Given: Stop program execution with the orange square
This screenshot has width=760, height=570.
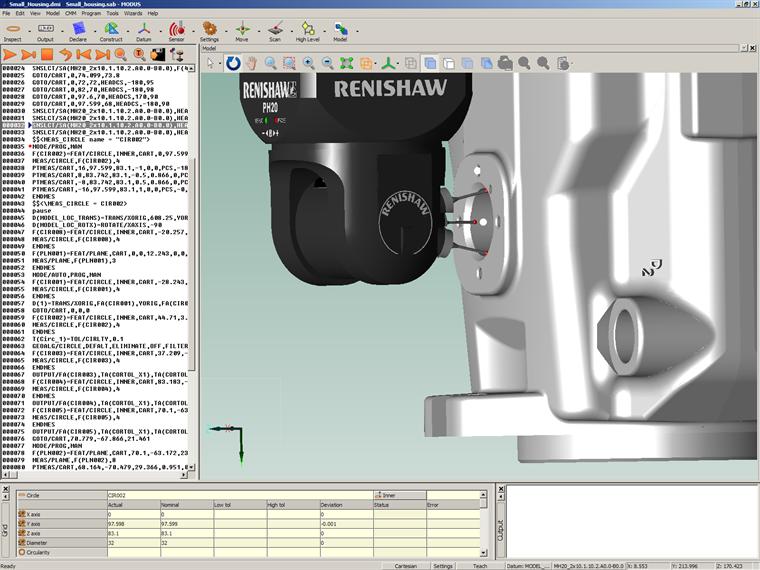Looking at the screenshot, I should click(x=47, y=55).
